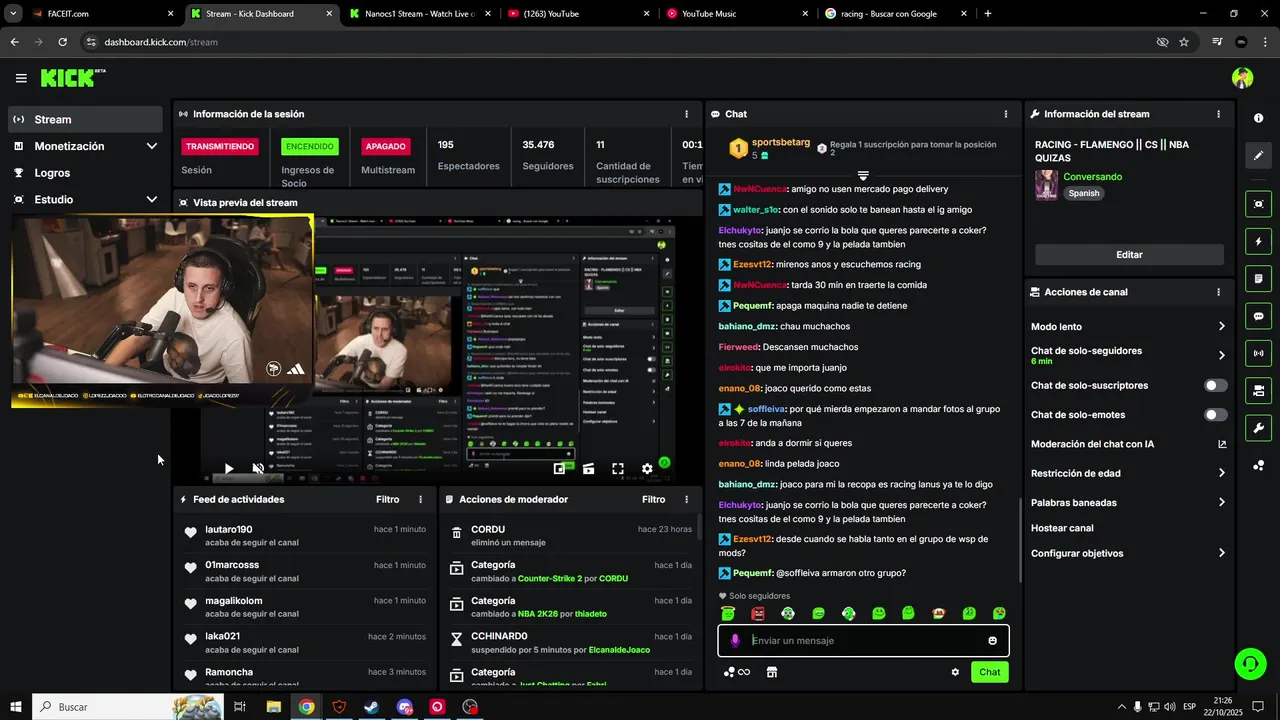This screenshot has height=720, width=1280.
Task: Click the Editar button
Action: [x=1129, y=255]
